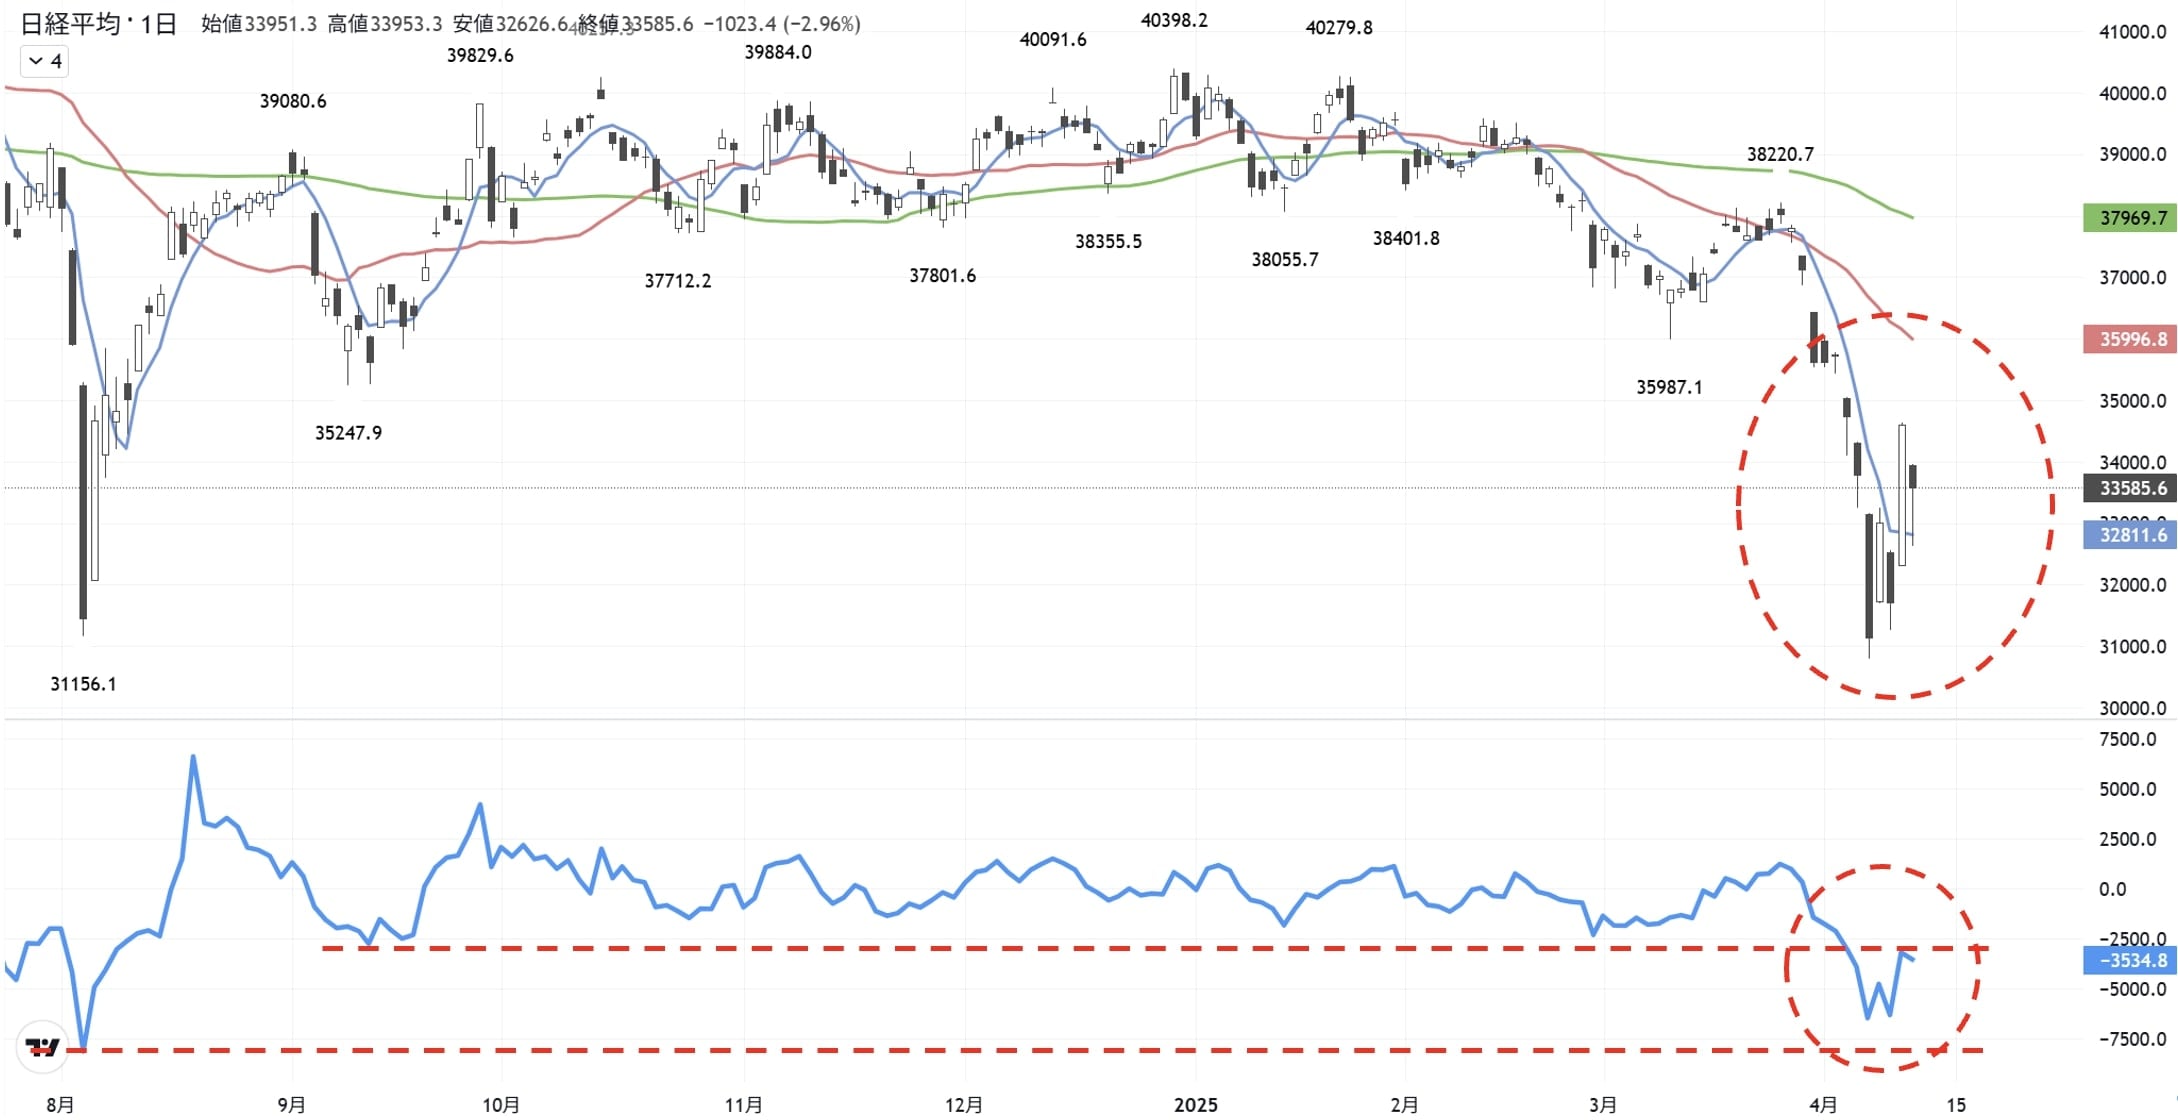The width and height of the screenshot is (2178, 1120).
Task: Click the 7500.0 indicator axis tick
Action: 2128,739
